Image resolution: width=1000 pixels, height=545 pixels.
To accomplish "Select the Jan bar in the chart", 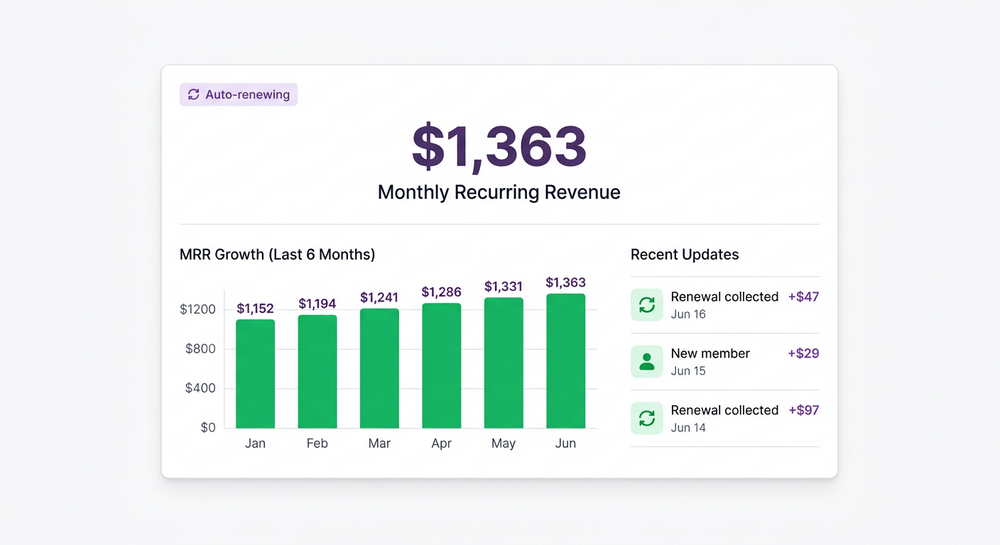I will [x=255, y=374].
